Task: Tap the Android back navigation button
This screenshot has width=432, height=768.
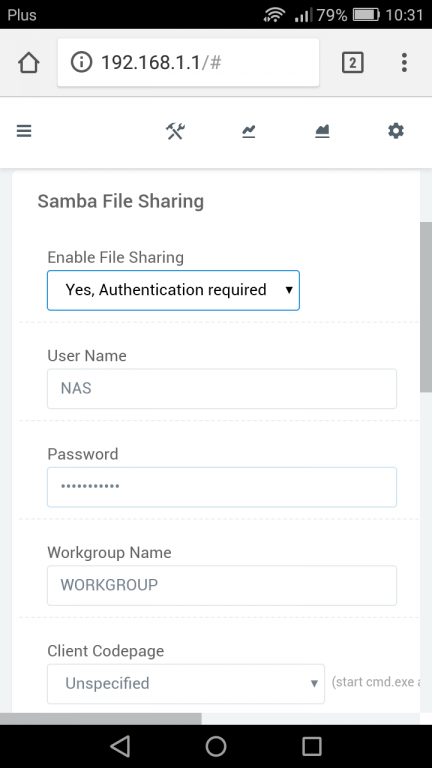Action: point(120,746)
